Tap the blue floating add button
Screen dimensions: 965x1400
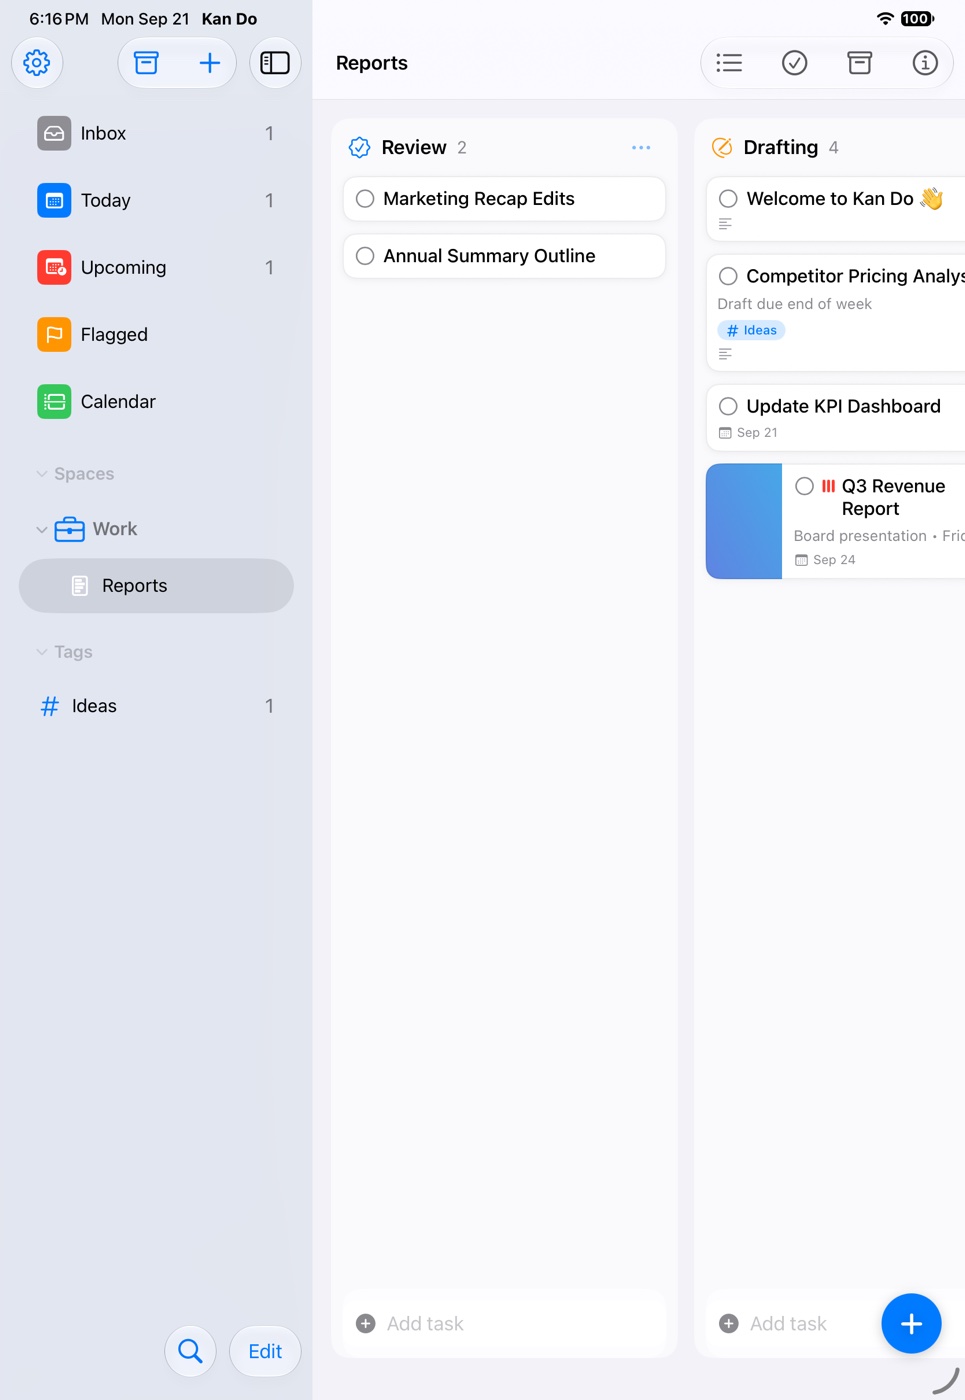[911, 1323]
